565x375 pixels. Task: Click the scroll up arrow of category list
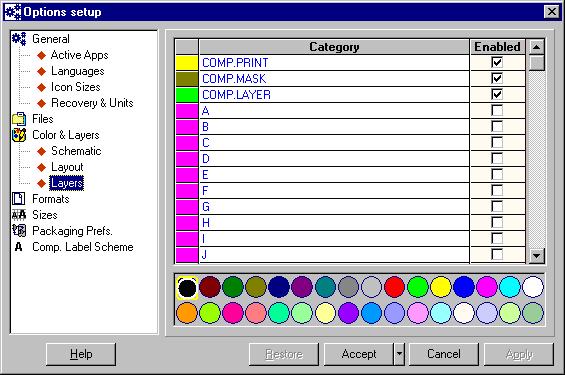click(x=537, y=47)
